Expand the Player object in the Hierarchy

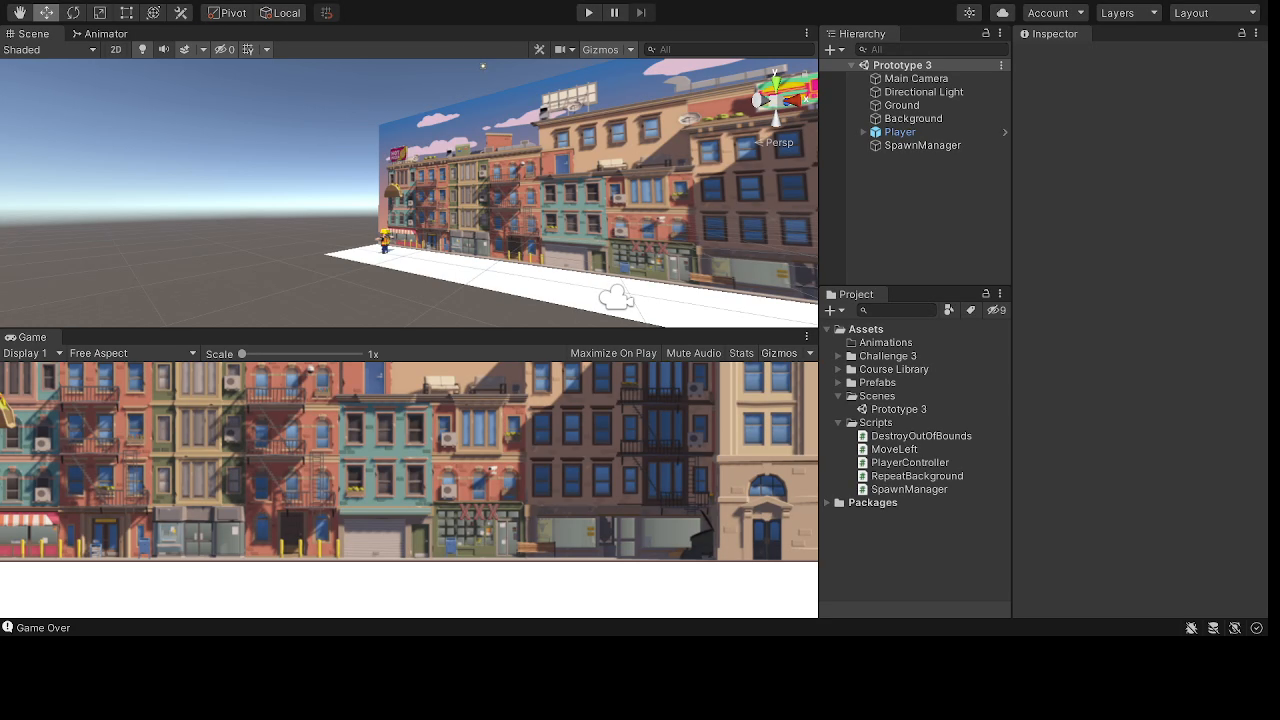tap(862, 131)
